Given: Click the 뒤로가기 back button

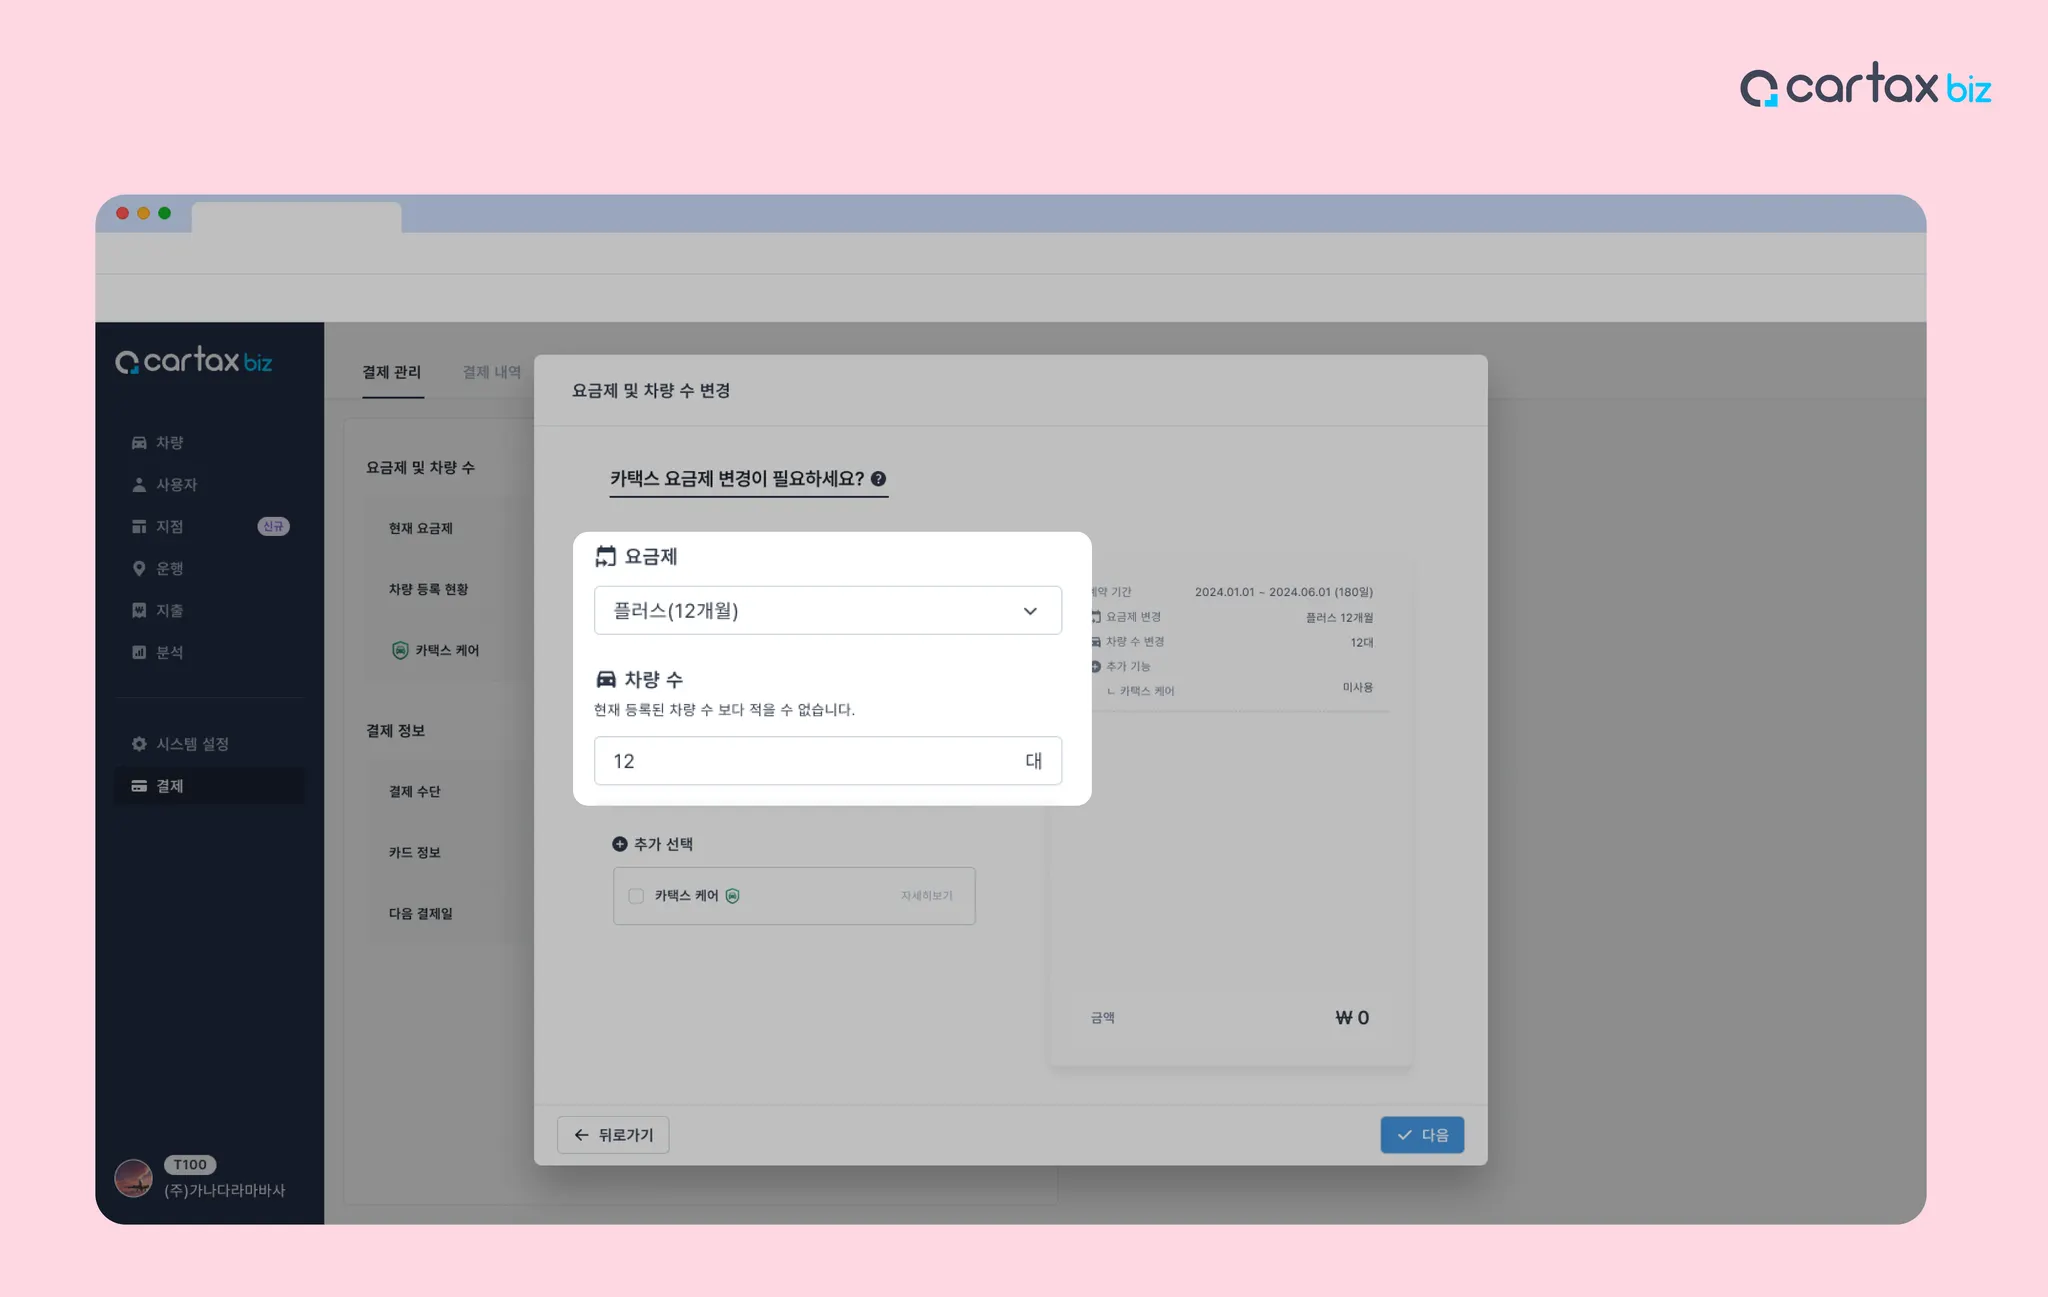Looking at the screenshot, I should coord(613,1135).
